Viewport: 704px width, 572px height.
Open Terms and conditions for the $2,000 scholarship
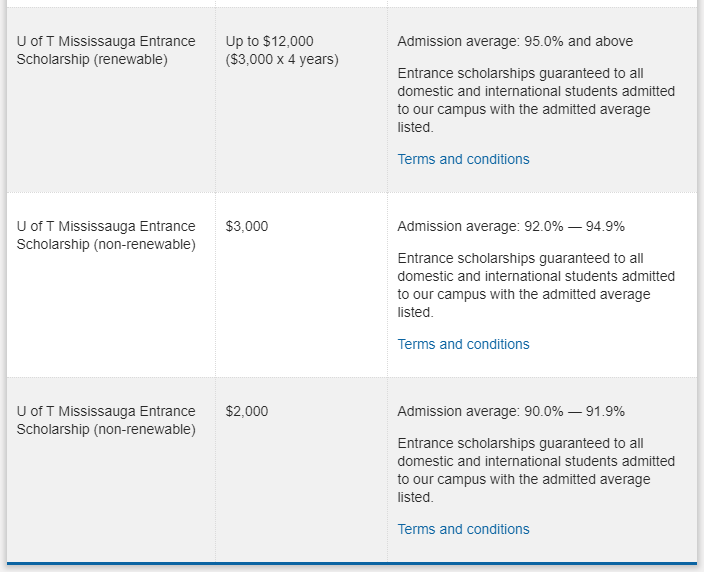pos(463,529)
